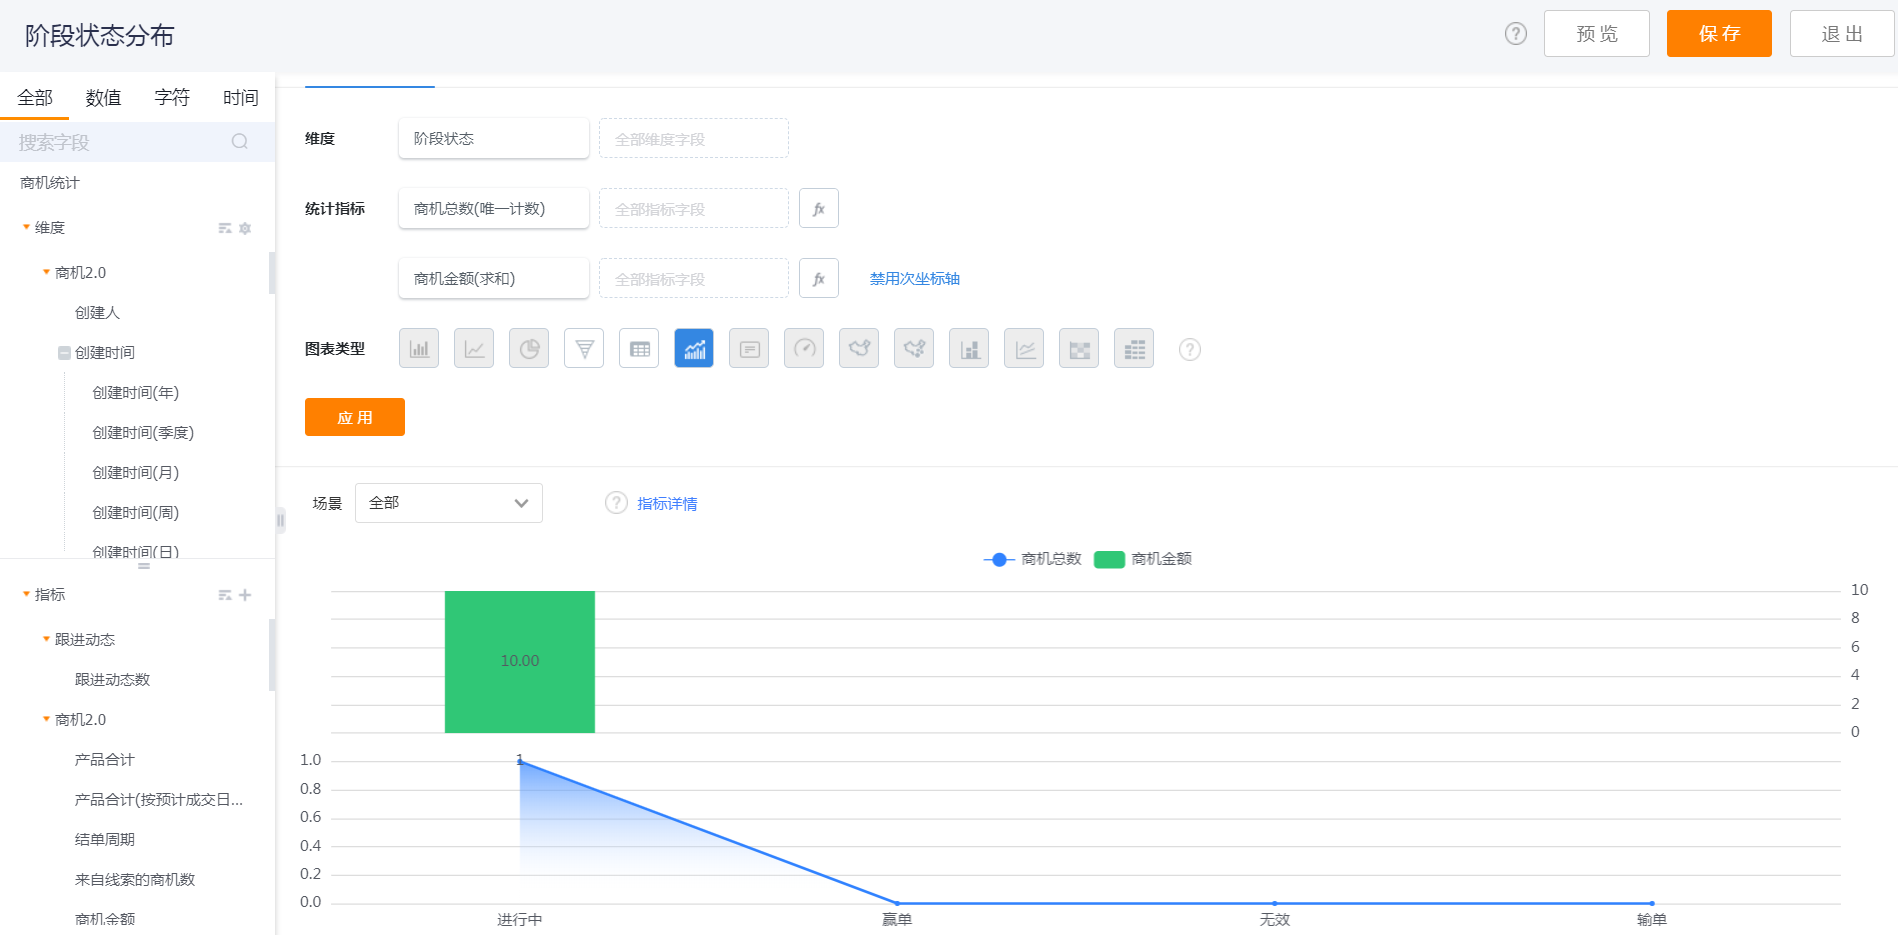Select the bubble map chart type icon
1898x935 pixels.
point(914,349)
